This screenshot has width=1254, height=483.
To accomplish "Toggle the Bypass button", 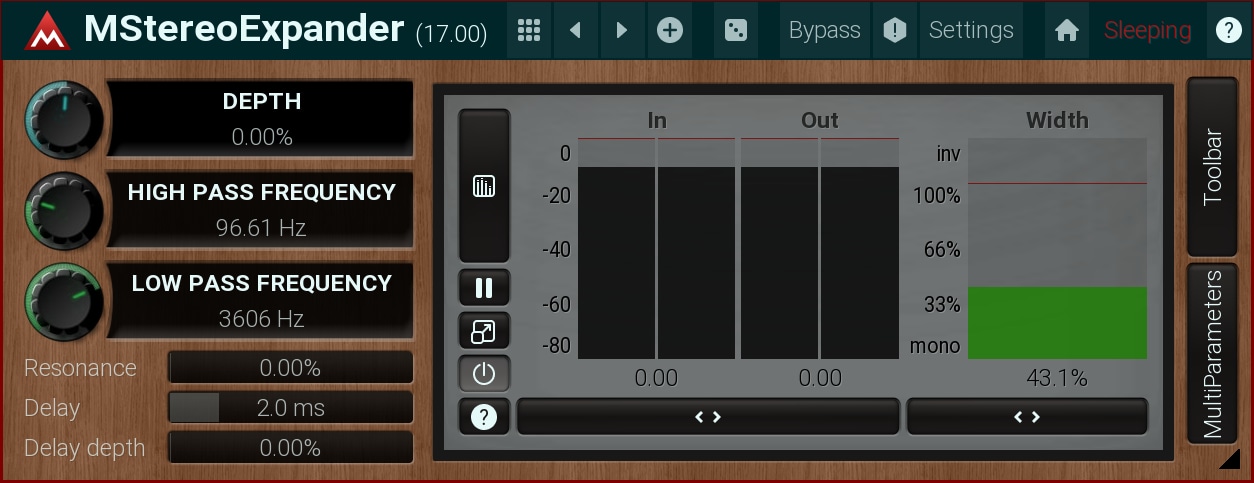I will [824, 30].
